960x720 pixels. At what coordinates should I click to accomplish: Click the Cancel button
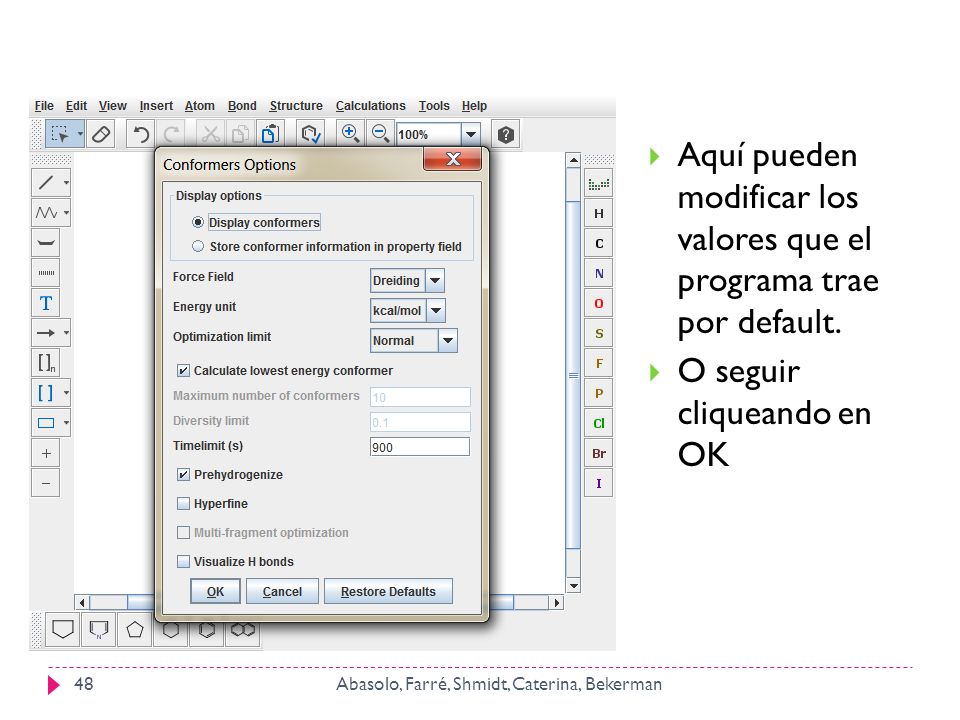click(x=282, y=591)
